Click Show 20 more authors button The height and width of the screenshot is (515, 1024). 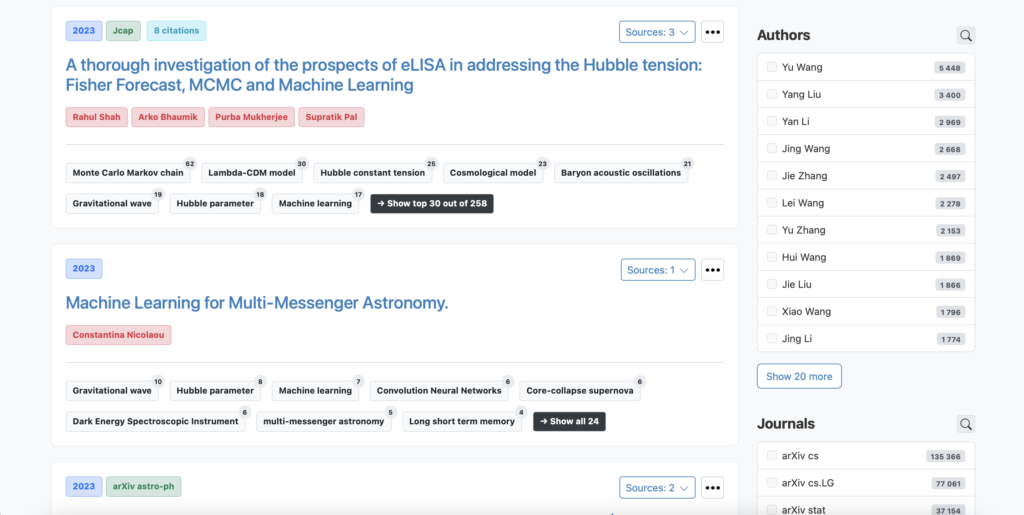pos(799,377)
